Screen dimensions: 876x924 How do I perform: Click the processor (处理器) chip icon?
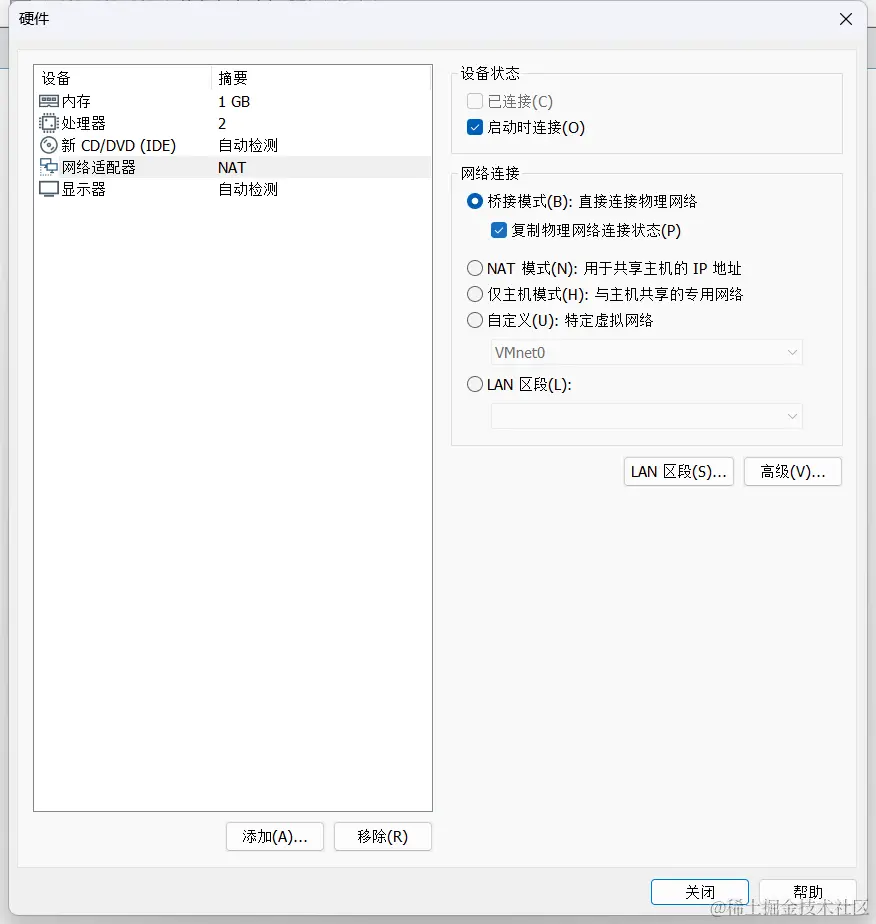click(x=48, y=123)
